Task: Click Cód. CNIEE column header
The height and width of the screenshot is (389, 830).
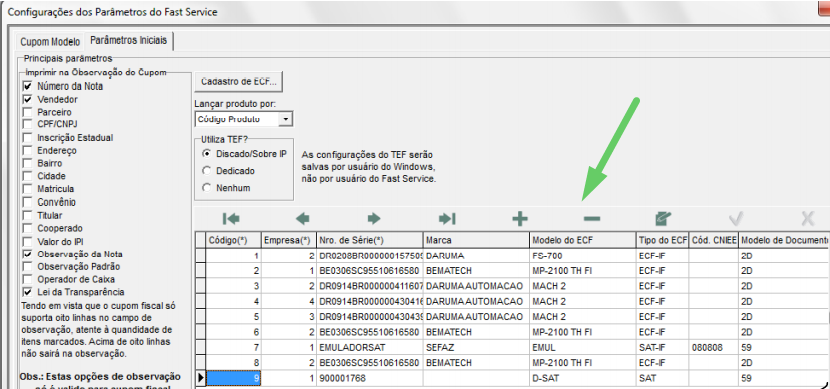Action: tap(714, 240)
